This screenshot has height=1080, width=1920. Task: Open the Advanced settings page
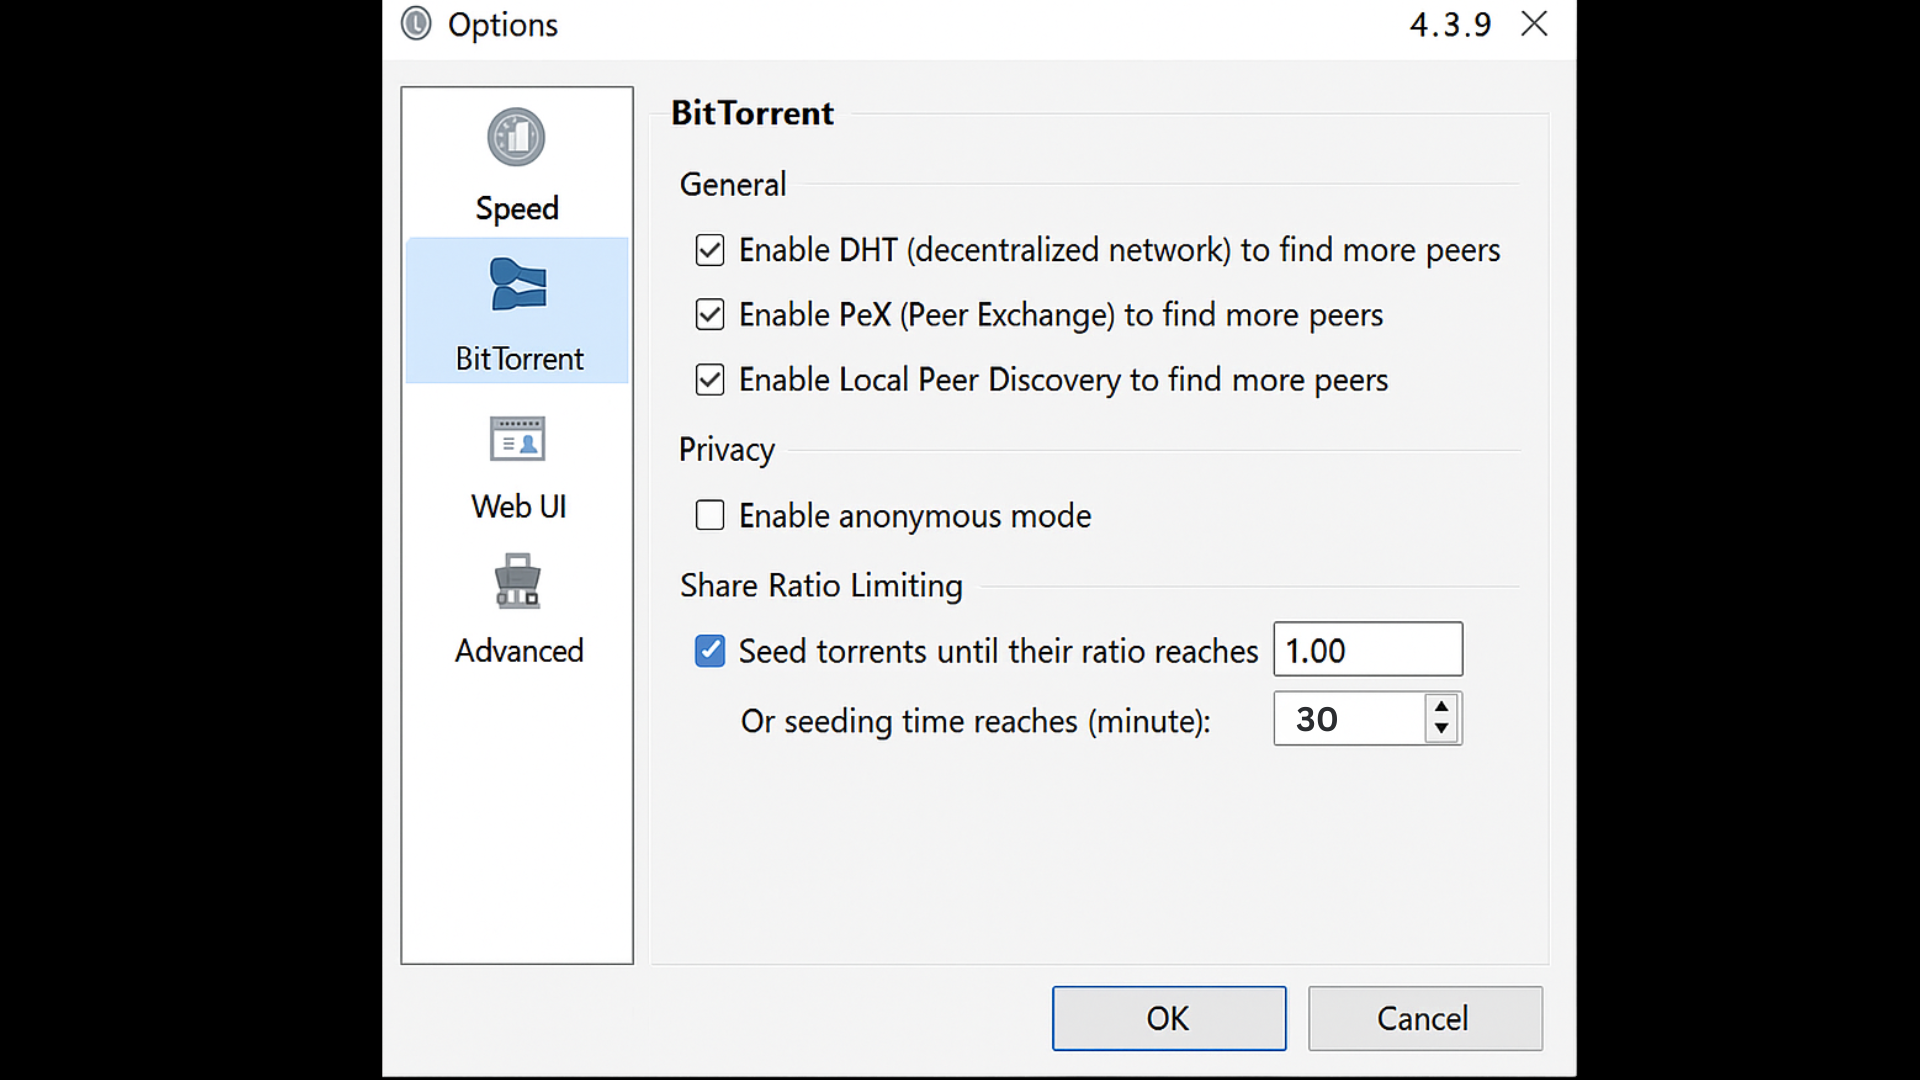[x=518, y=615]
